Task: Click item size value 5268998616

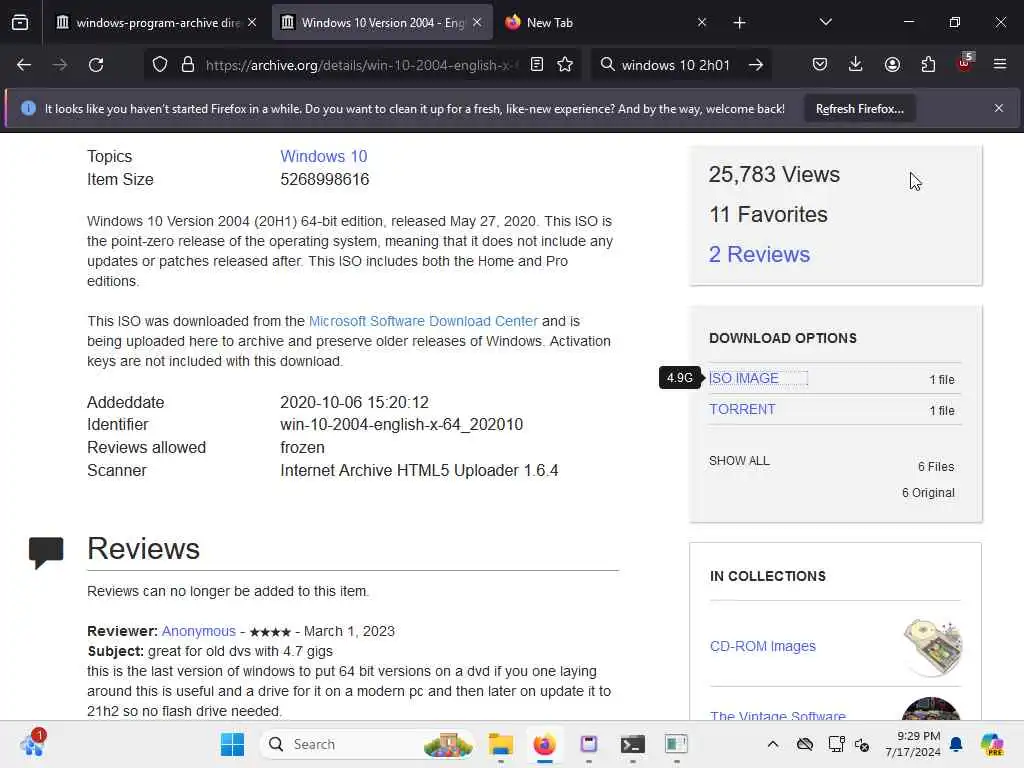Action: point(325,180)
